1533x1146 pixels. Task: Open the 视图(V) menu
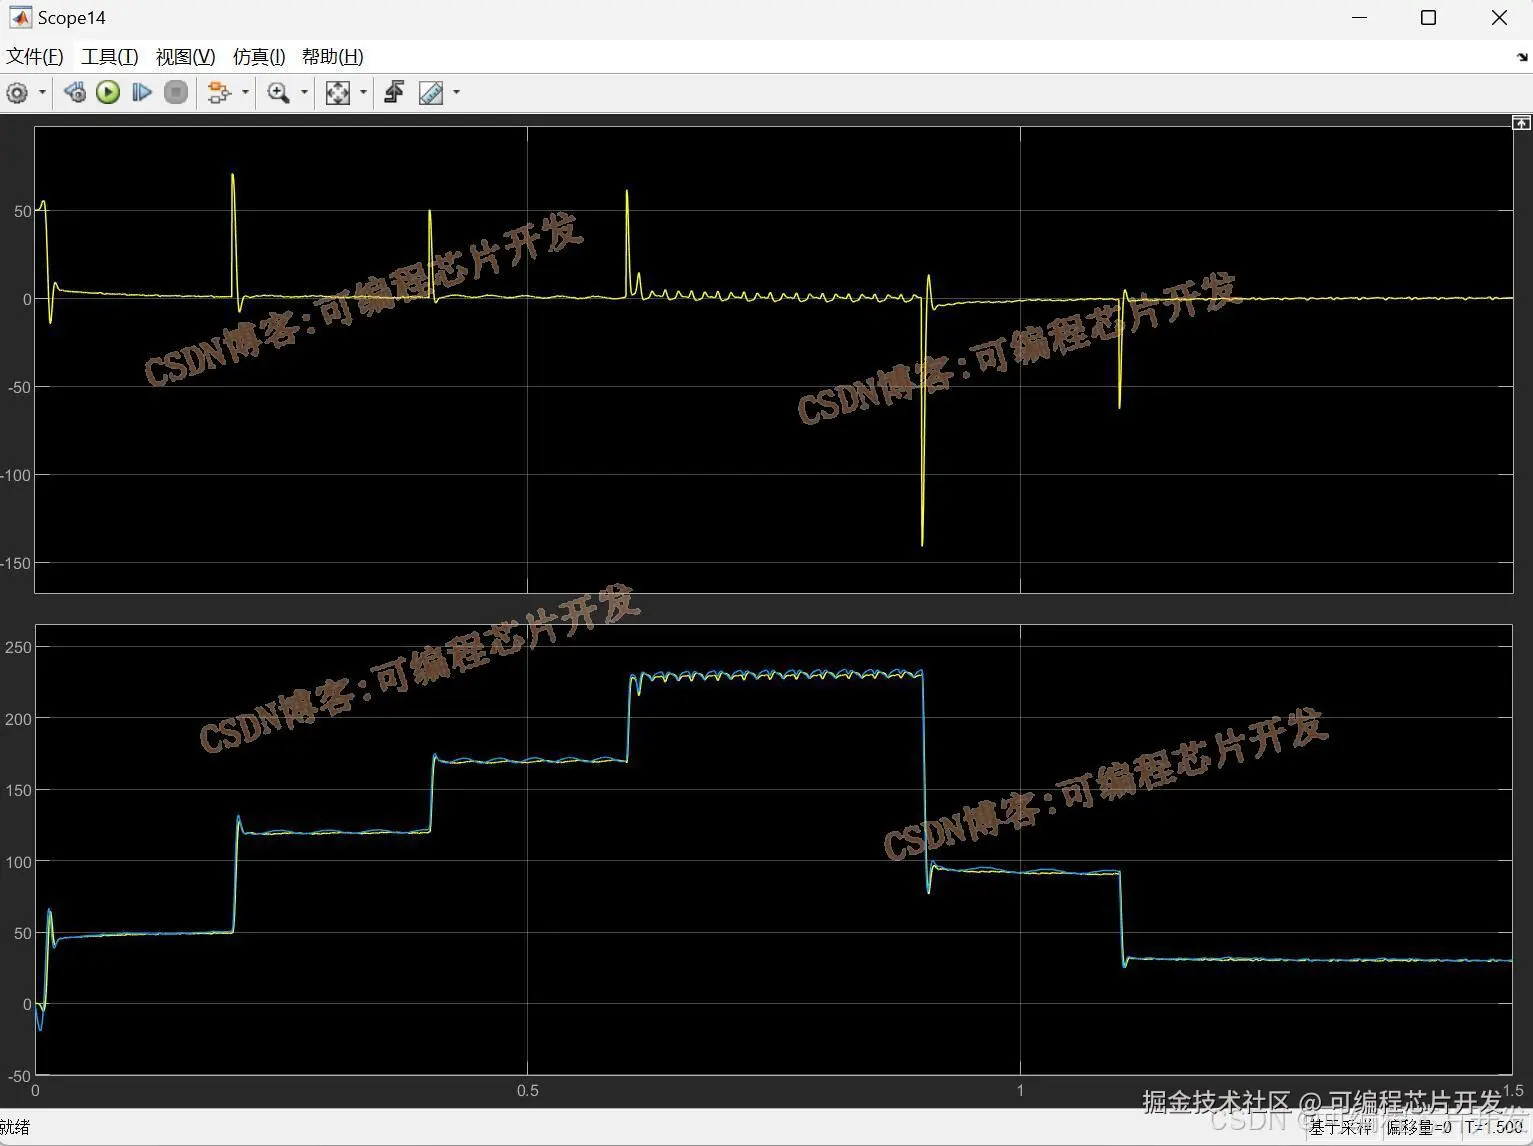(186, 57)
